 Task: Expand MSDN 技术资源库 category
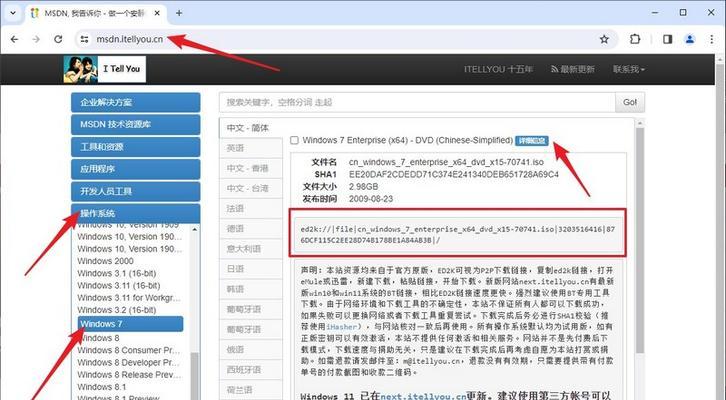(136, 125)
